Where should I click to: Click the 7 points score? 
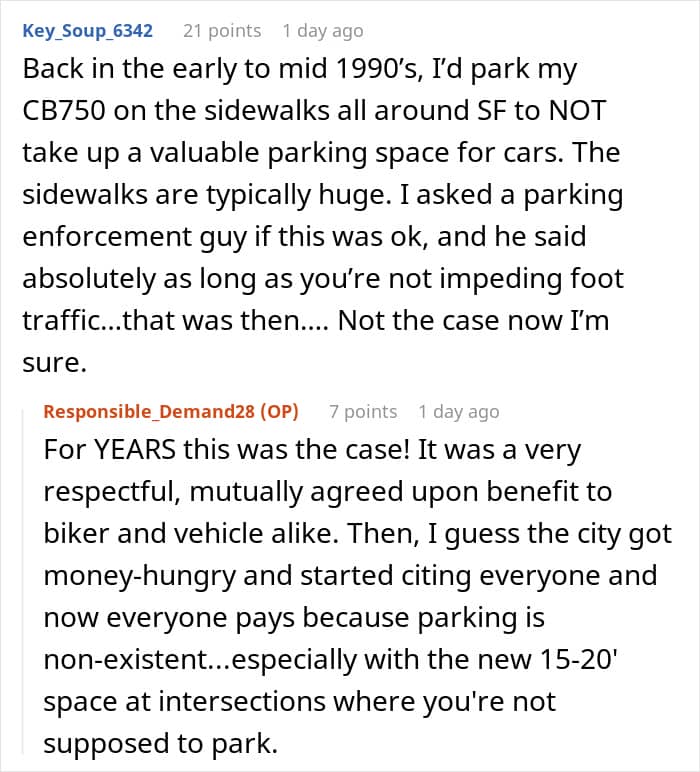click(363, 412)
